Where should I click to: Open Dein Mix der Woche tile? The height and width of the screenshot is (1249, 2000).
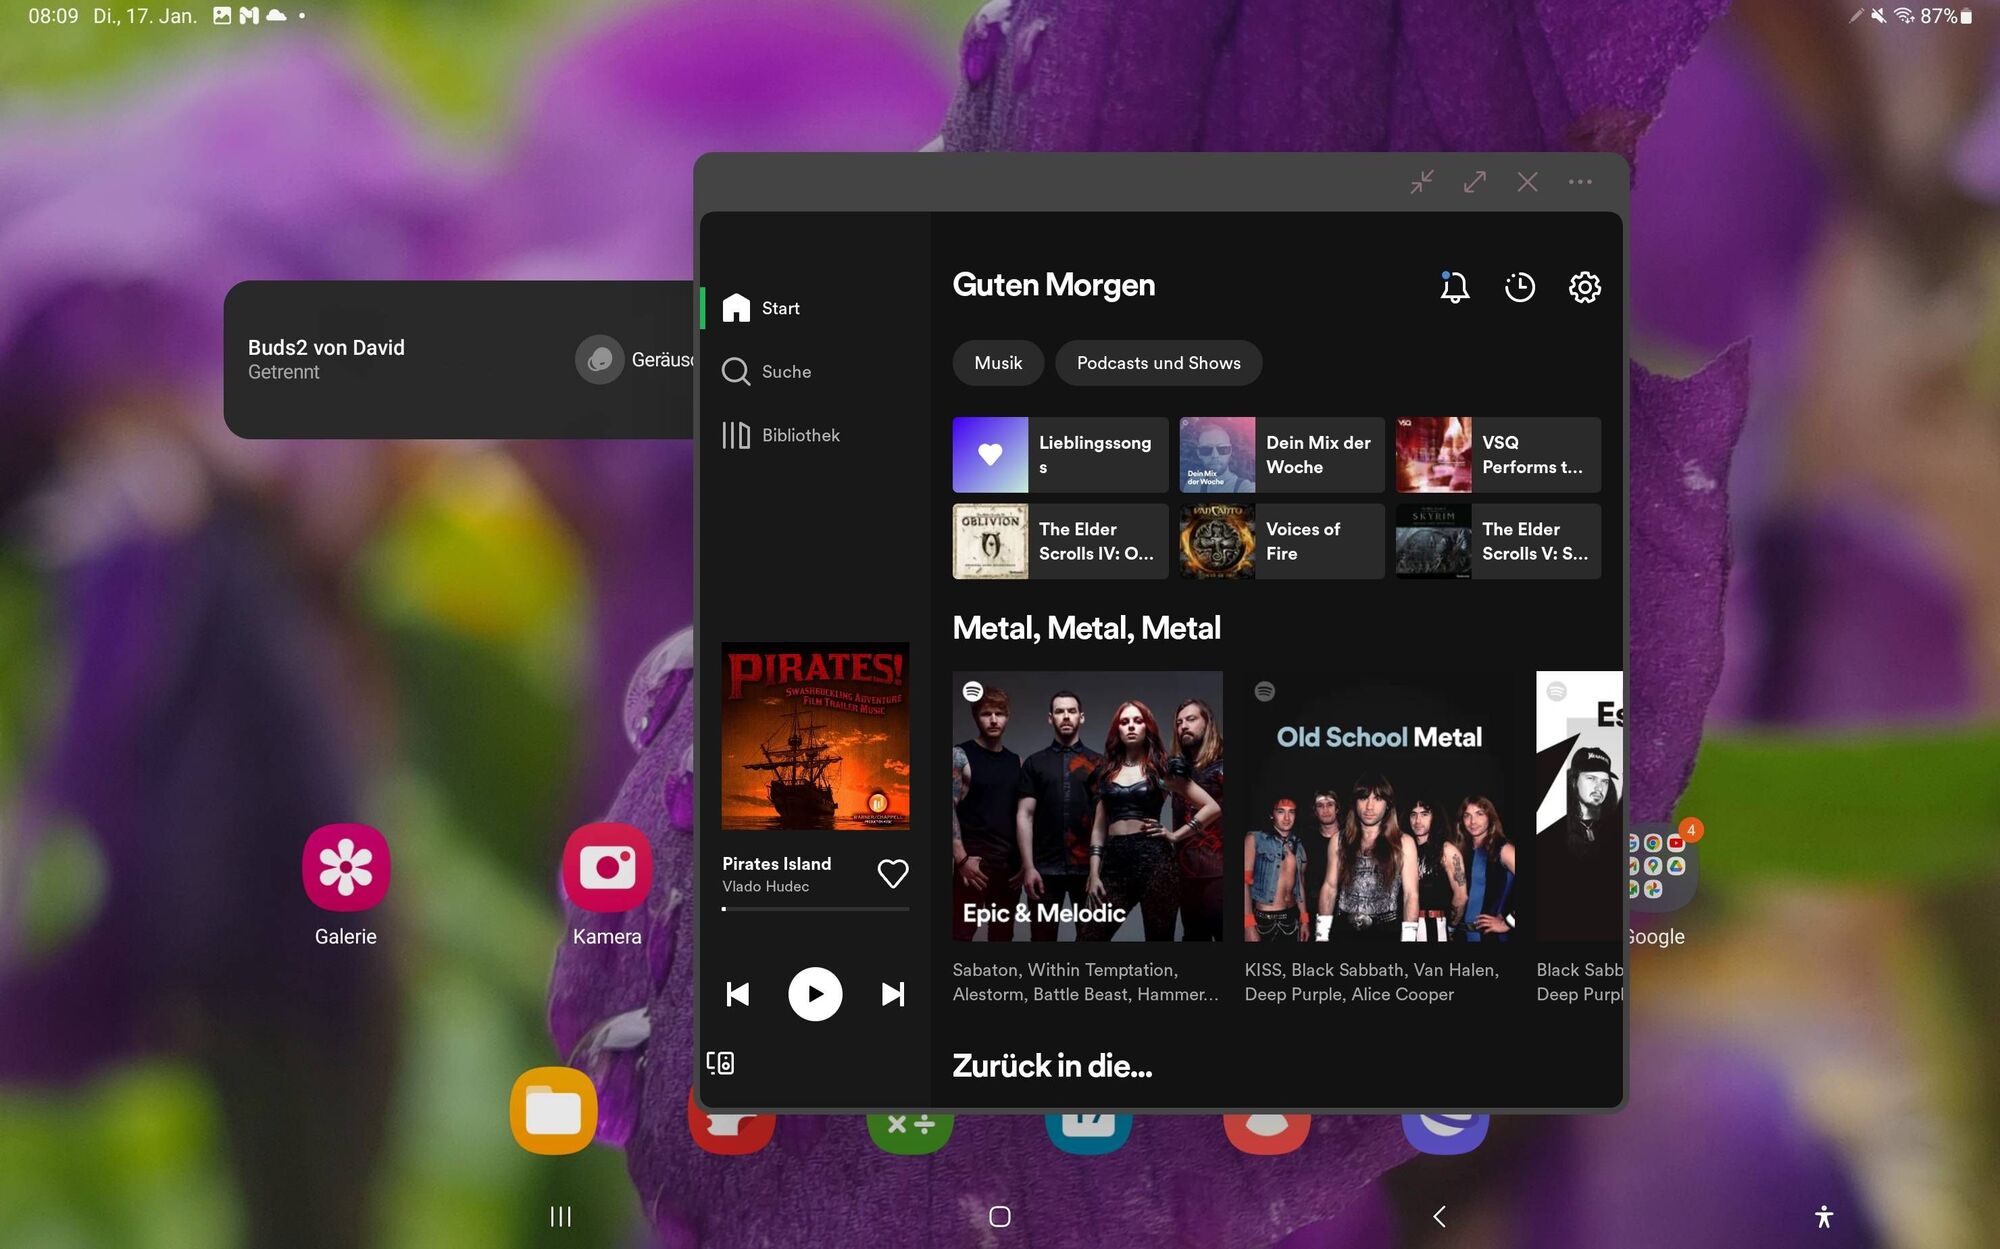(x=1282, y=455)
